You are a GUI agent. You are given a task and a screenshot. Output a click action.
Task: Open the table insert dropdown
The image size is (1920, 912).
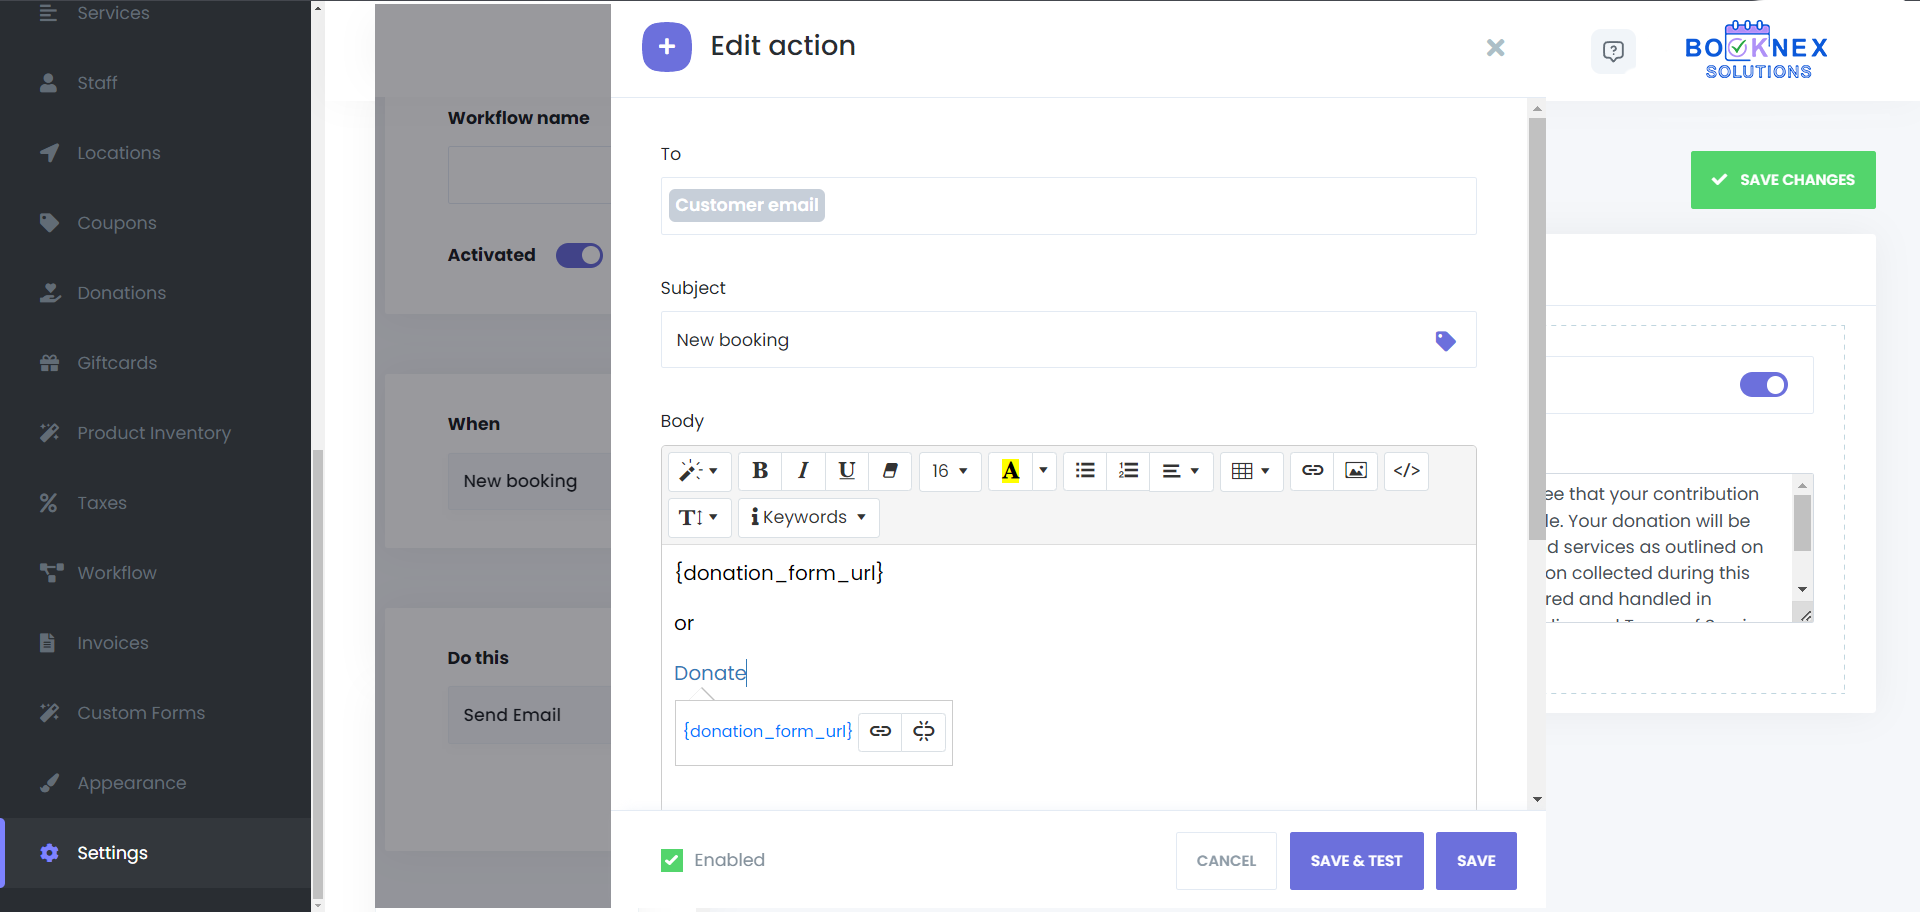click(1250, 471)
